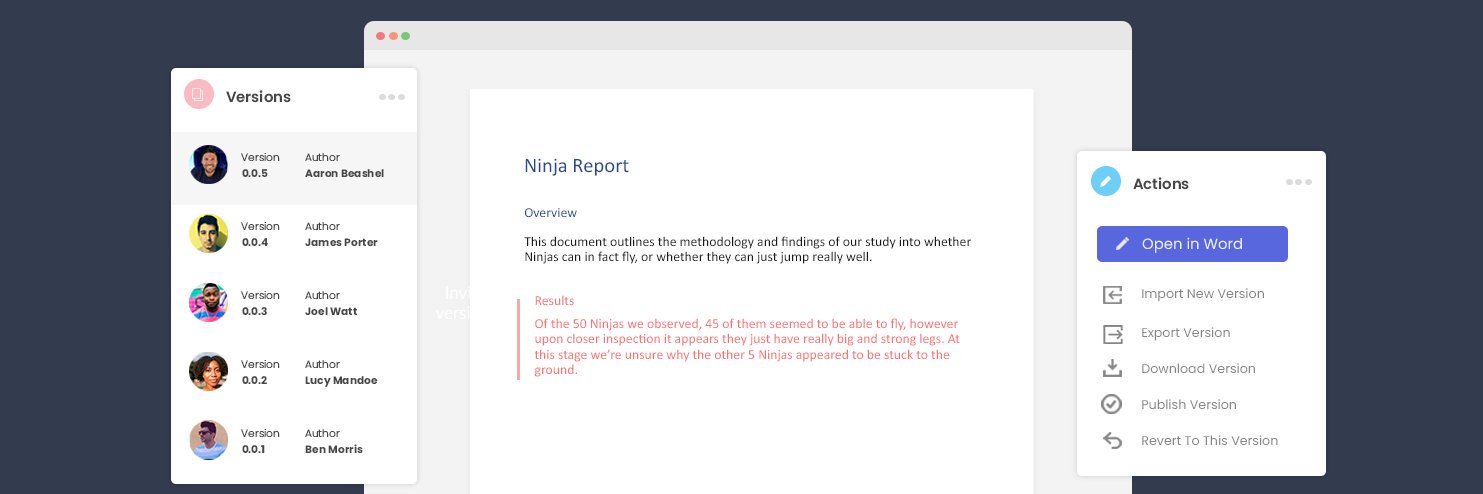Open the Versions panel three-dot menu
The width and height of the screenshot is (1483, 494).
point(392,97)
